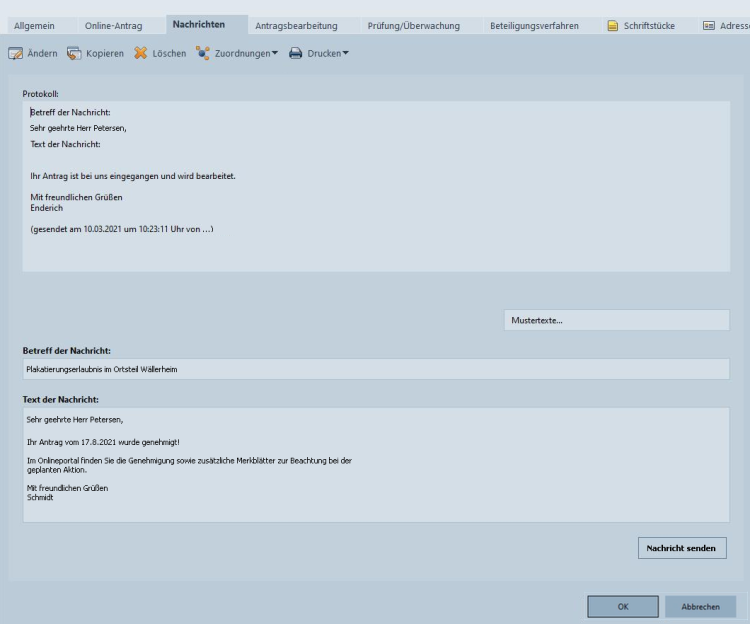
Task: Click the Kopieren copy icon
Action: coord(75,53)
